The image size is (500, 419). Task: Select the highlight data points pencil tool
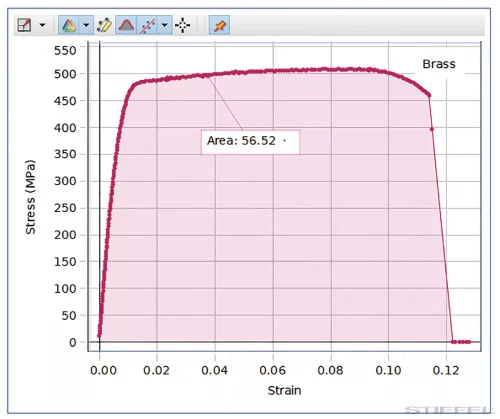[x=104, y=25]
